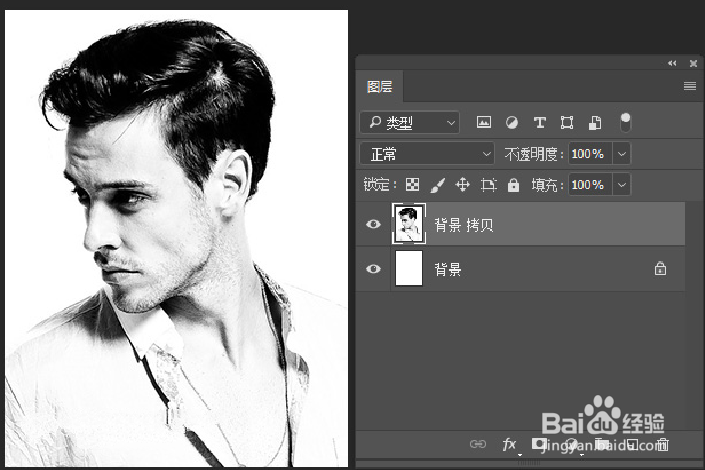
Task: Open the 正常 blend mode dropdown
Action: [x=427, y=154]
